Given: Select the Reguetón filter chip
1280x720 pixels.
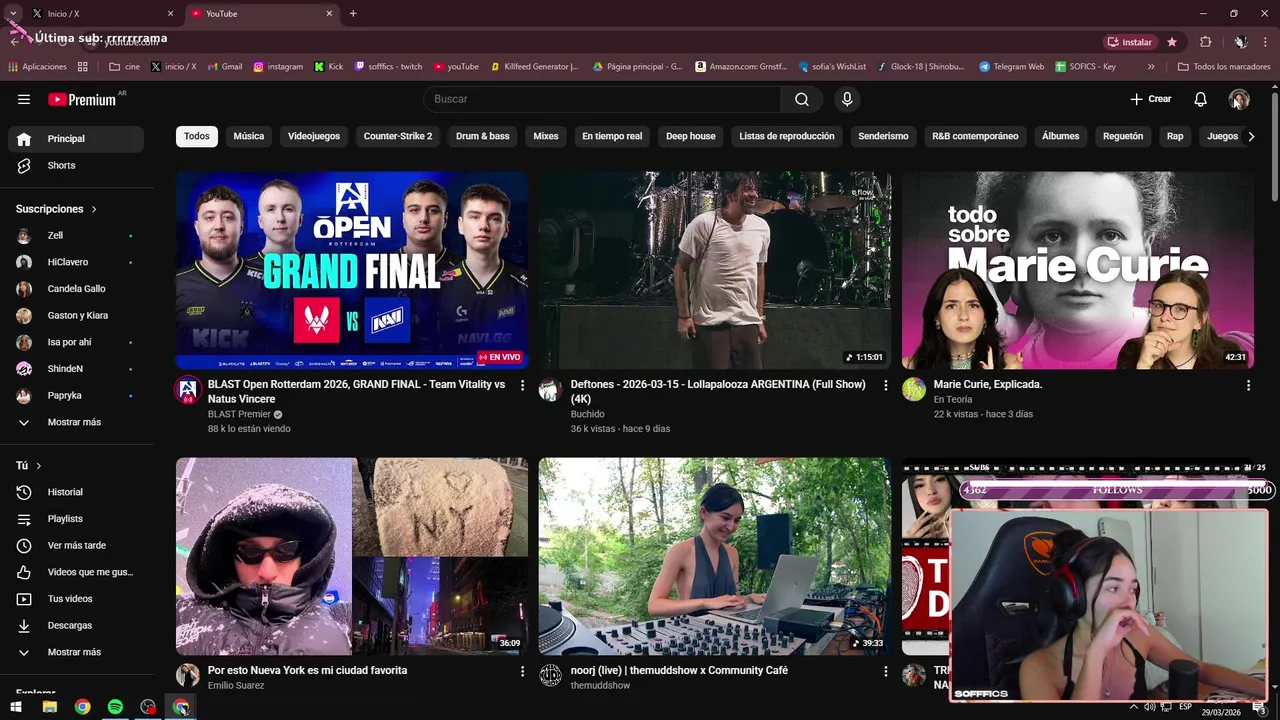Looking at the screenshot, I should click(1123, 136).
